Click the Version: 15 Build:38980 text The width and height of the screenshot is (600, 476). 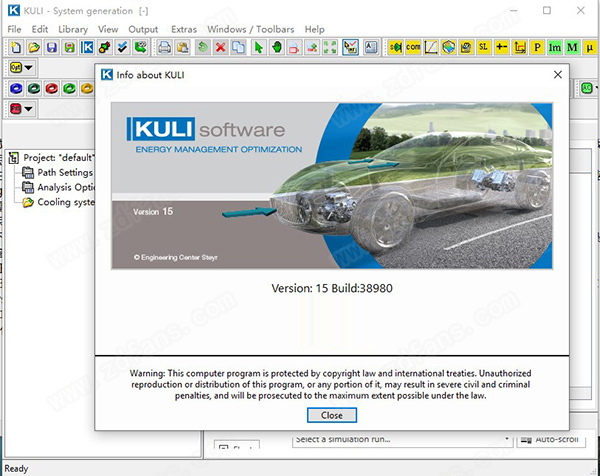point(332,288)
